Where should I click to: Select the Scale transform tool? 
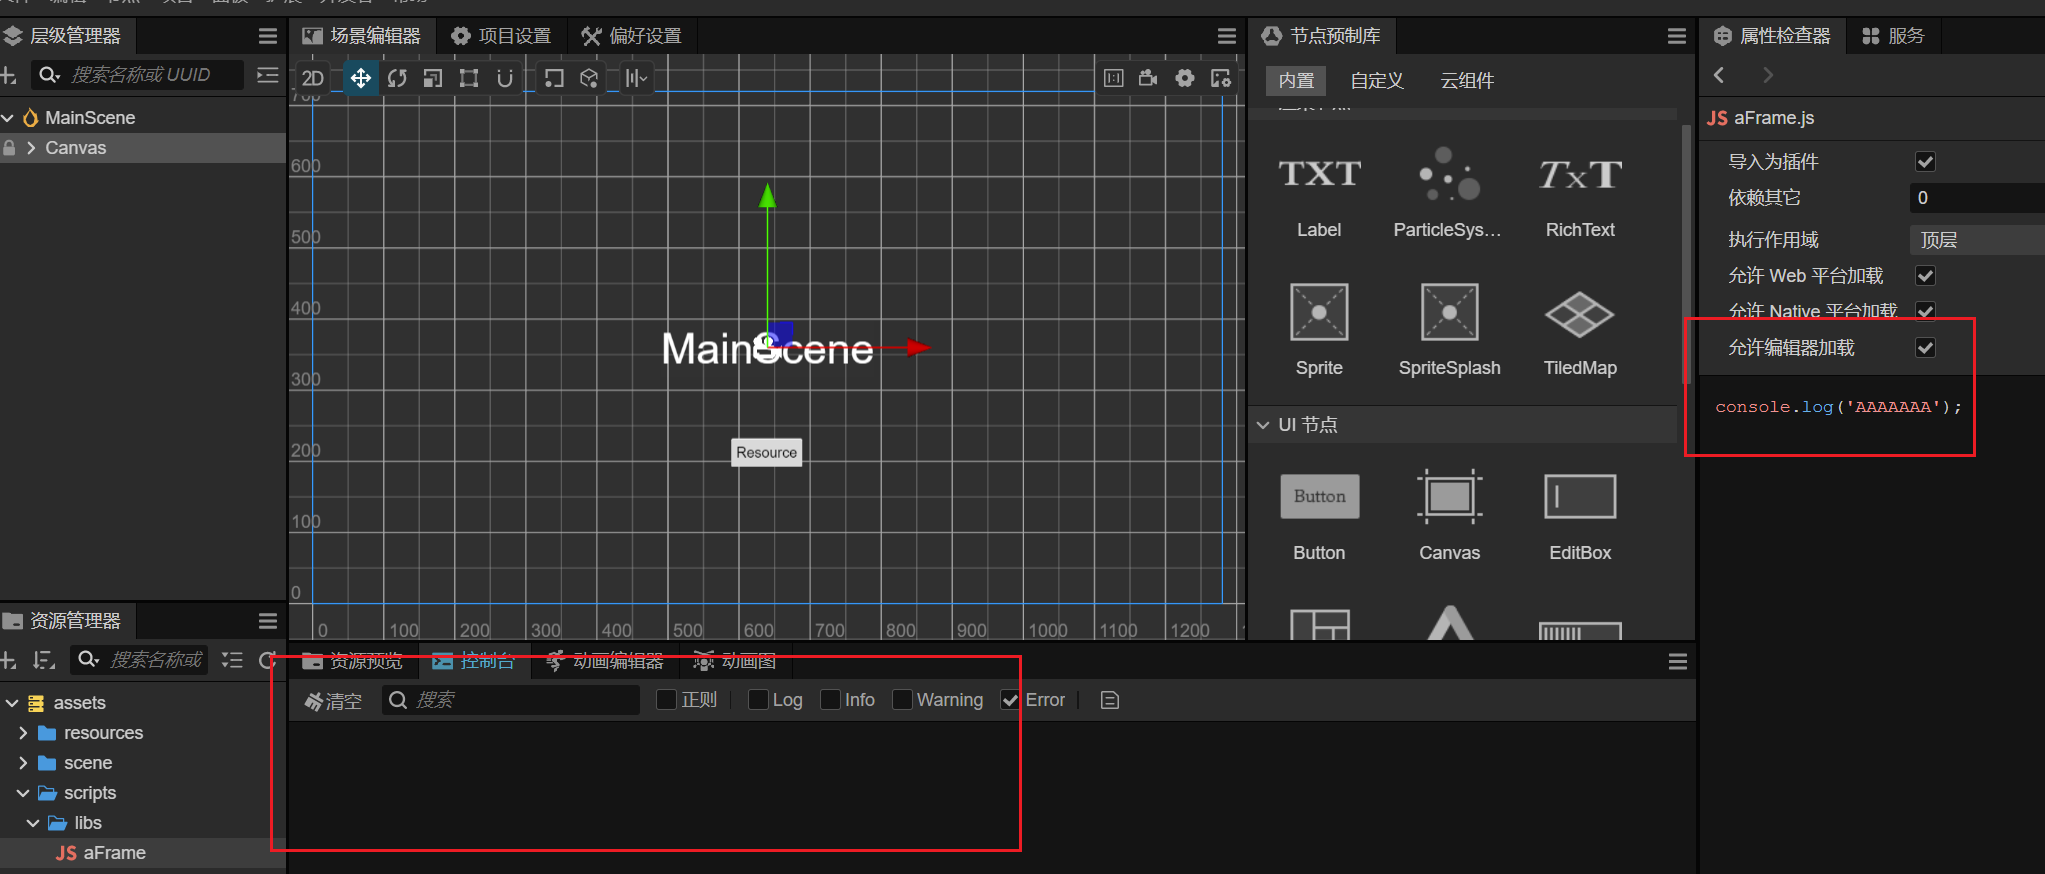click(x=433, y=78)
